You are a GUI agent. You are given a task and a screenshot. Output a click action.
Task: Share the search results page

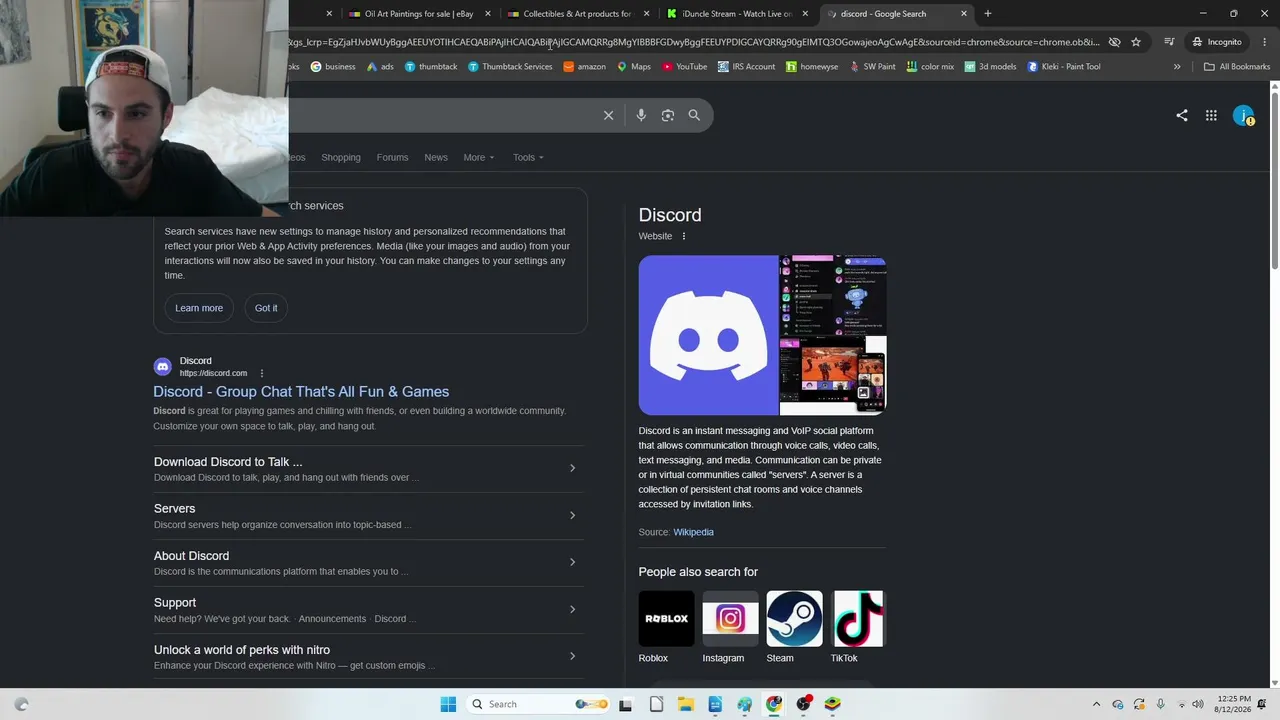click(x=1182, y=115)
